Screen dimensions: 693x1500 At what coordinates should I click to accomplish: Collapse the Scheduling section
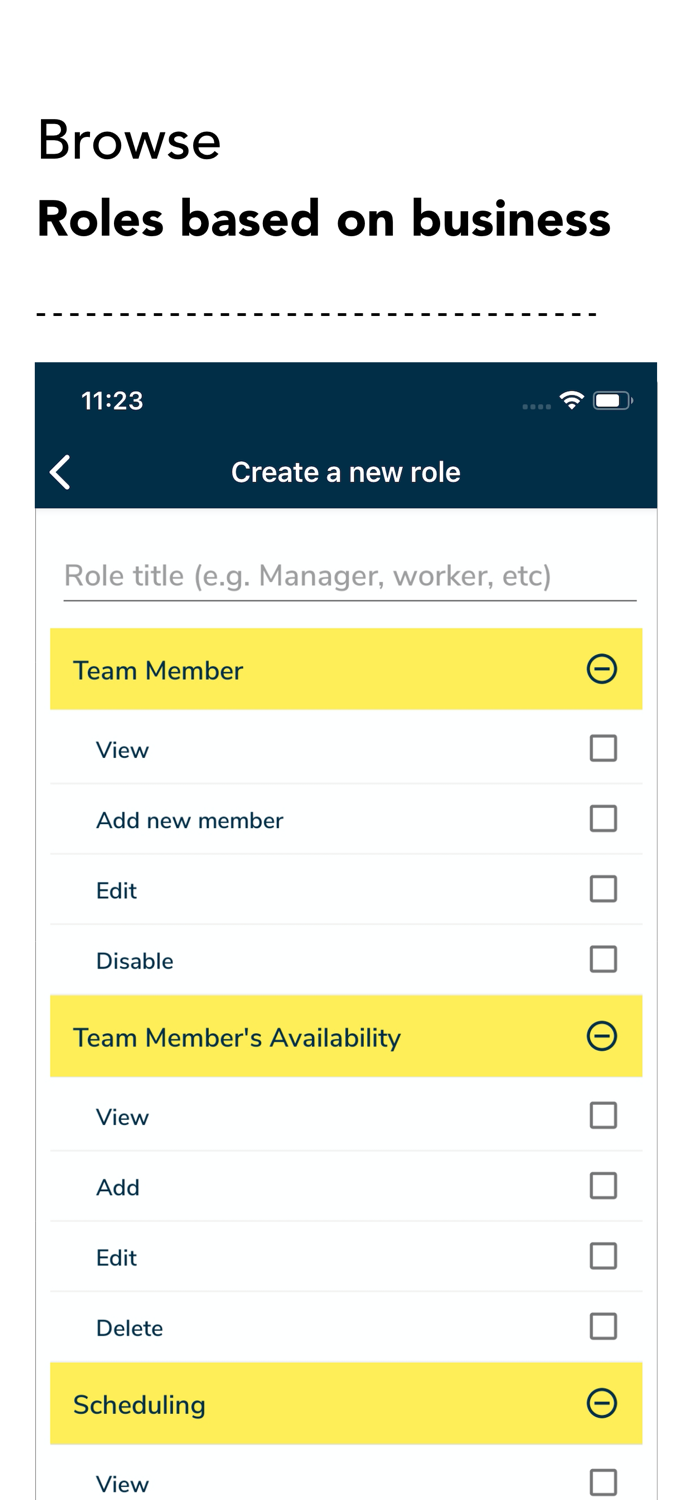tap(603, 1403)
